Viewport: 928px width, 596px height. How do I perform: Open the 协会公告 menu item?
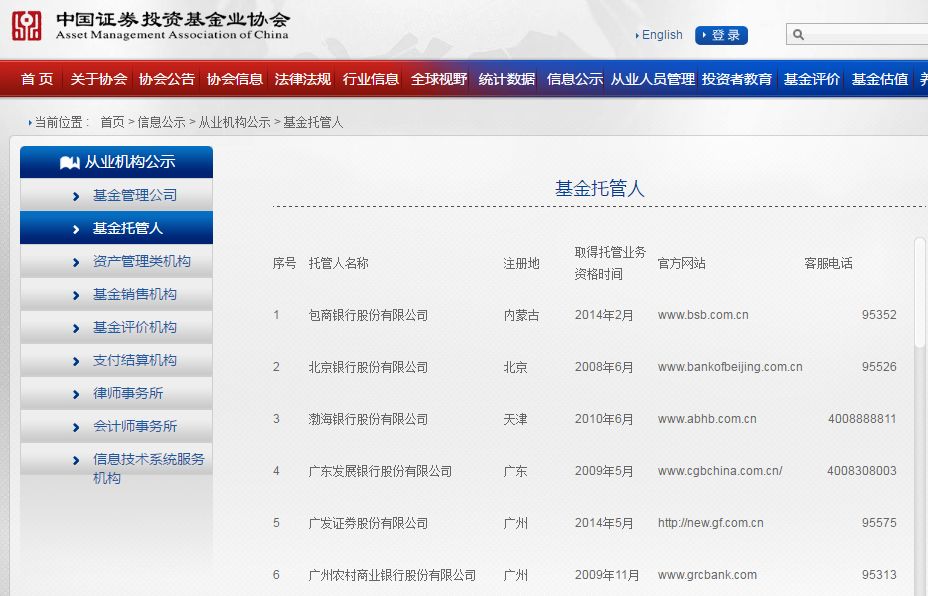pos(167,79)
